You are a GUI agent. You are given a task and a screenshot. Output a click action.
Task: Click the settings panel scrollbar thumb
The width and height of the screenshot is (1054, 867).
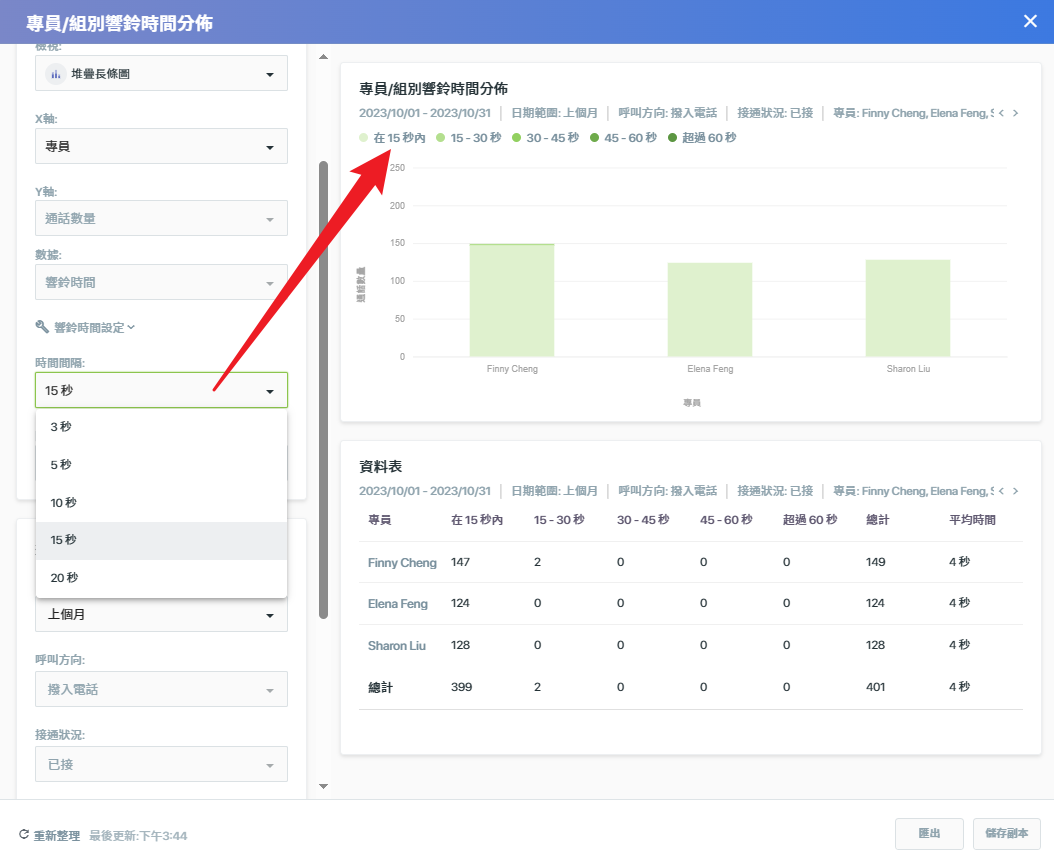(323, 390)
